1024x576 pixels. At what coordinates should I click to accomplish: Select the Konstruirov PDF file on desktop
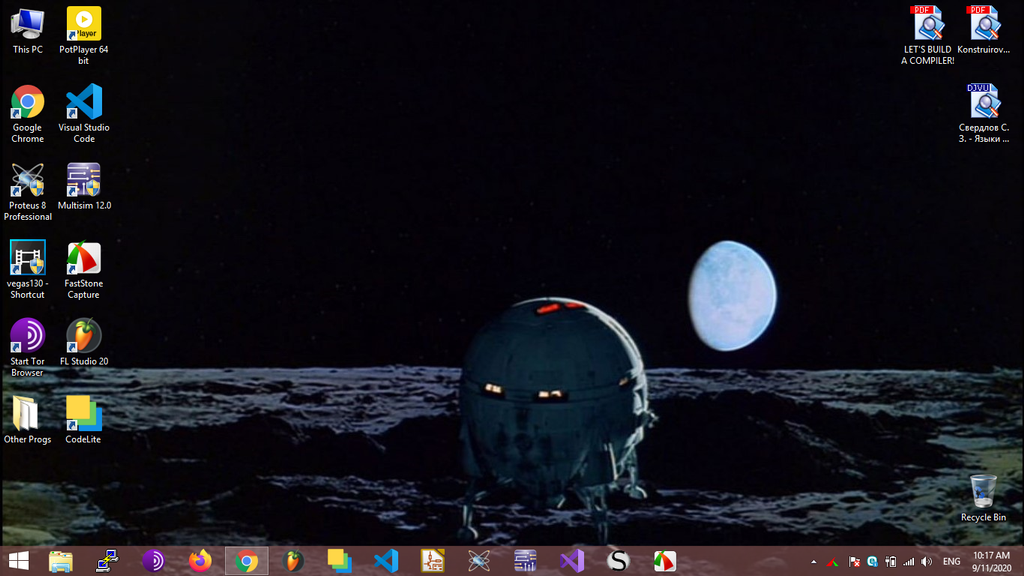(984, 31)
